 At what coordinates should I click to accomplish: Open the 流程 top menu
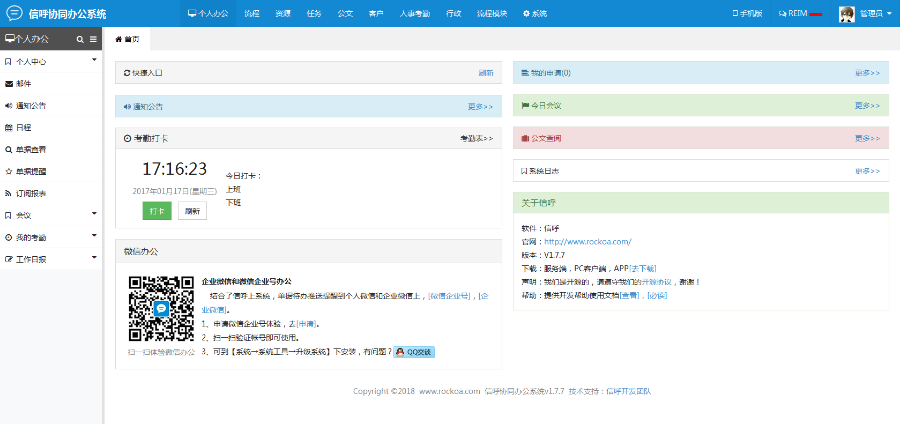click(x=251, y=13)
